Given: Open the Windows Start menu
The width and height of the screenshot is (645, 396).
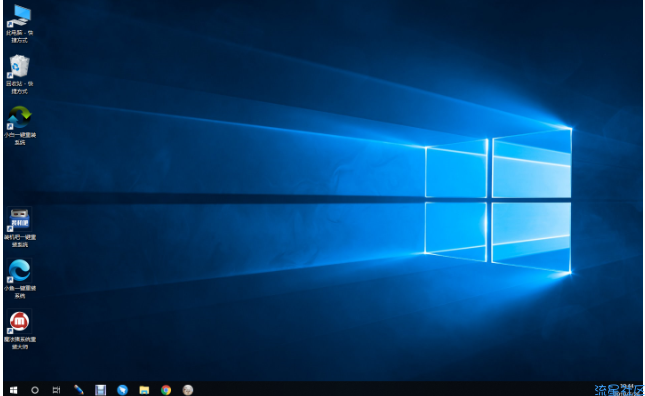Looking at the screenshot, I should tap(14, 389).
